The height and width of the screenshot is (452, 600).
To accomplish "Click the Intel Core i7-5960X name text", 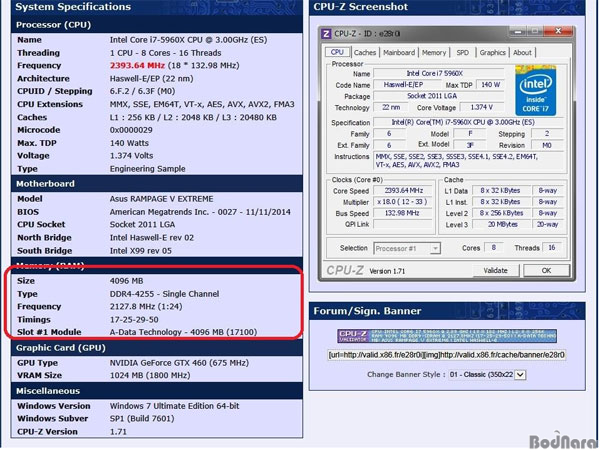I will pyautogui.click(x=188, y=40).
